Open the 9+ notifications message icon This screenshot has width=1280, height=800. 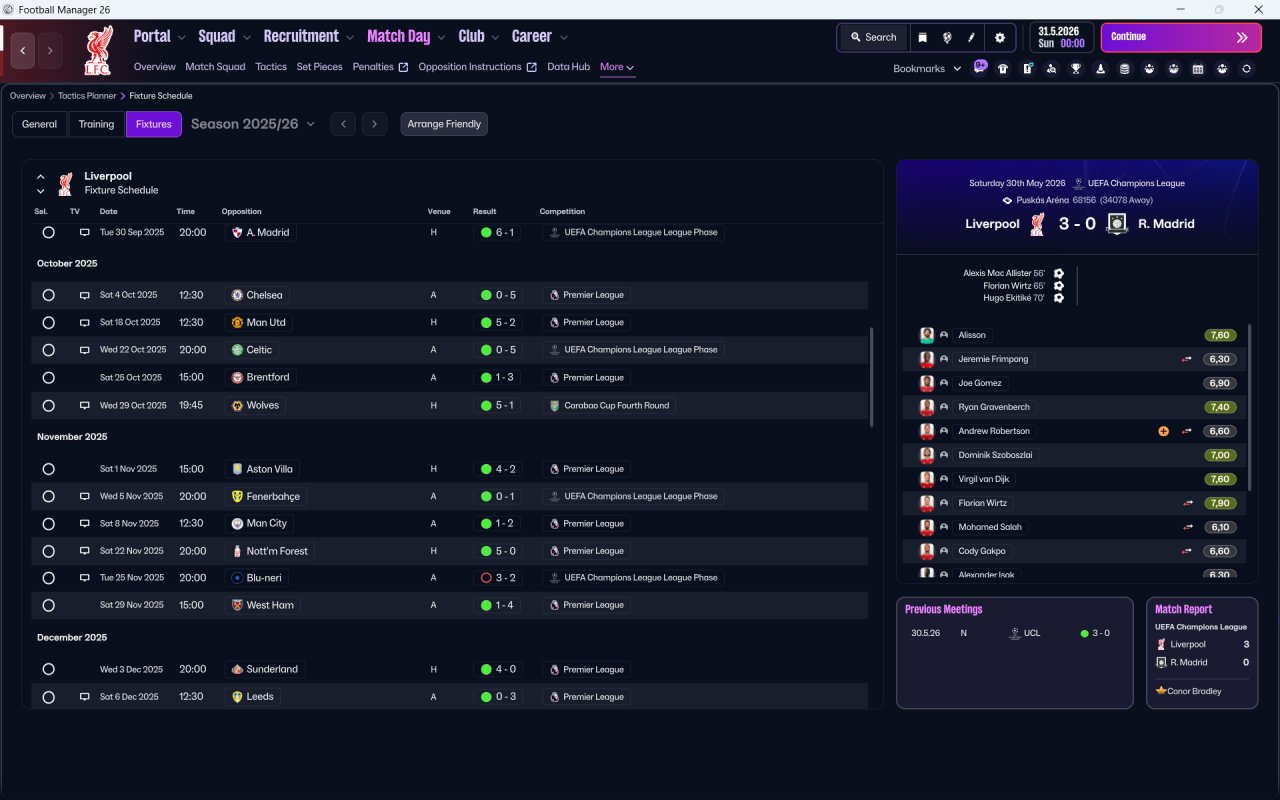980,67
